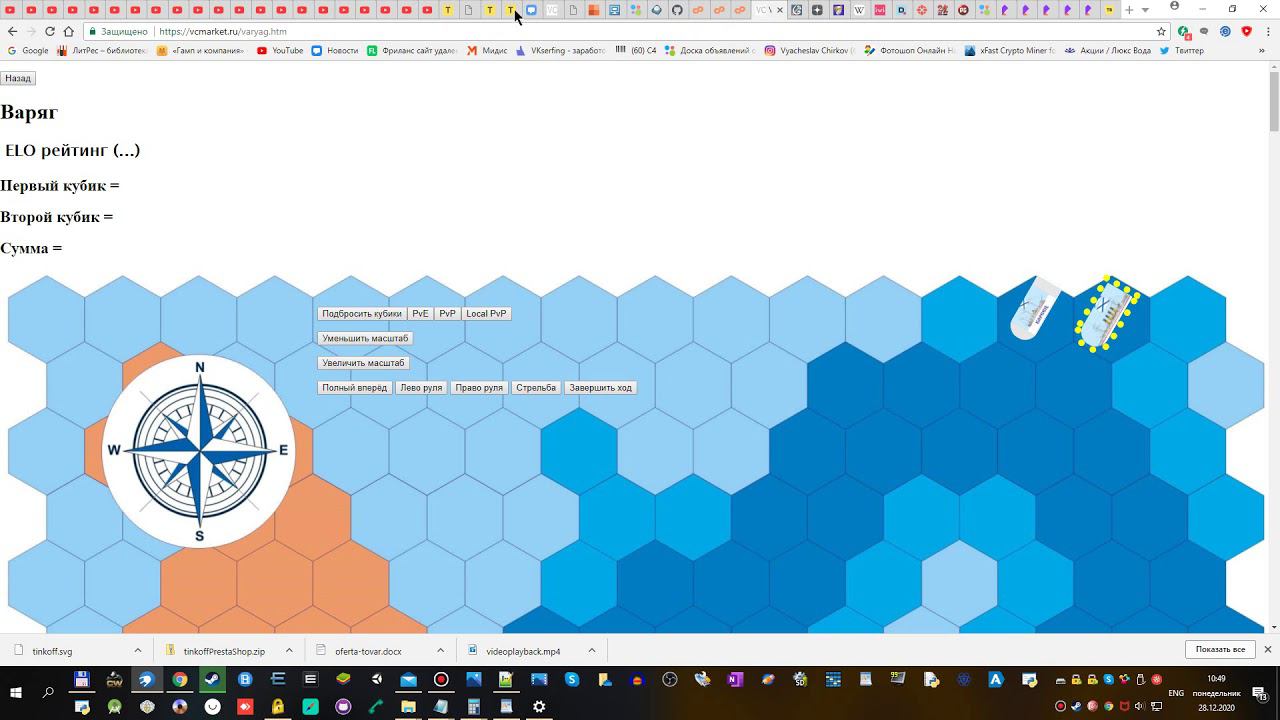Bookmark this page with the star icon

1161,31
